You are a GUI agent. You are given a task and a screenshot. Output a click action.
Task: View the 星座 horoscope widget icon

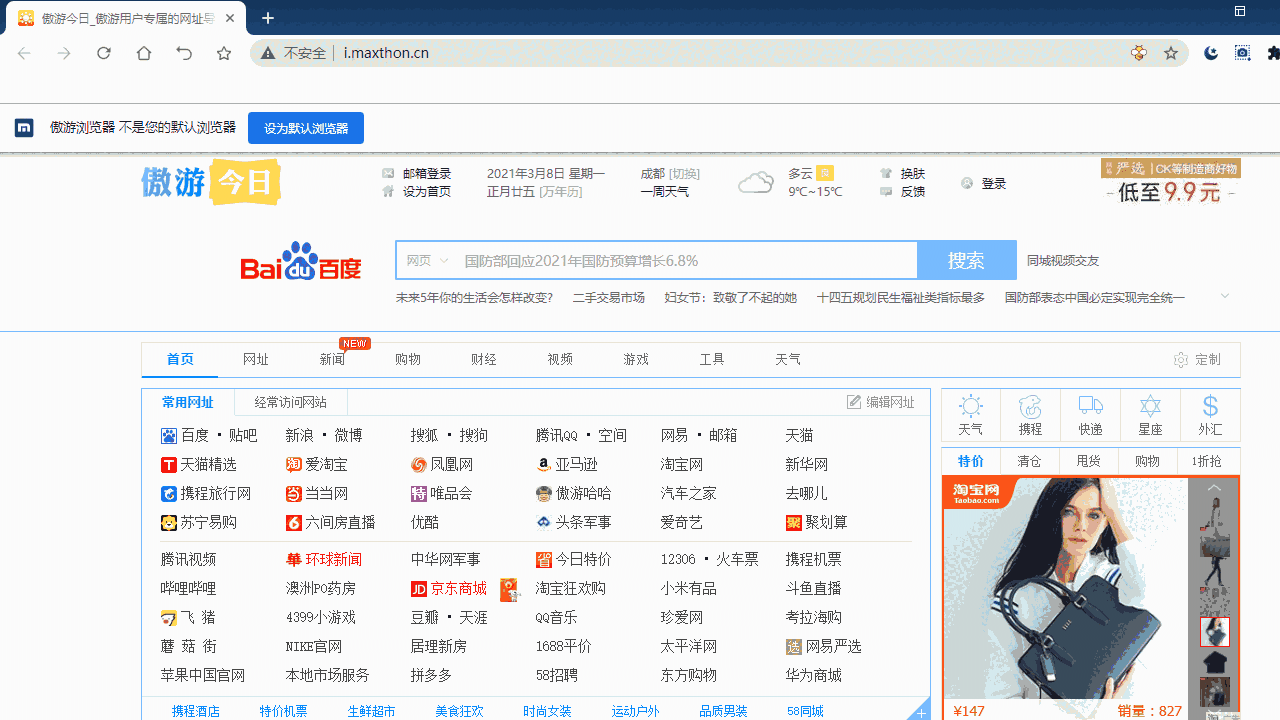pyautogui.click(x=1150, y=414)
